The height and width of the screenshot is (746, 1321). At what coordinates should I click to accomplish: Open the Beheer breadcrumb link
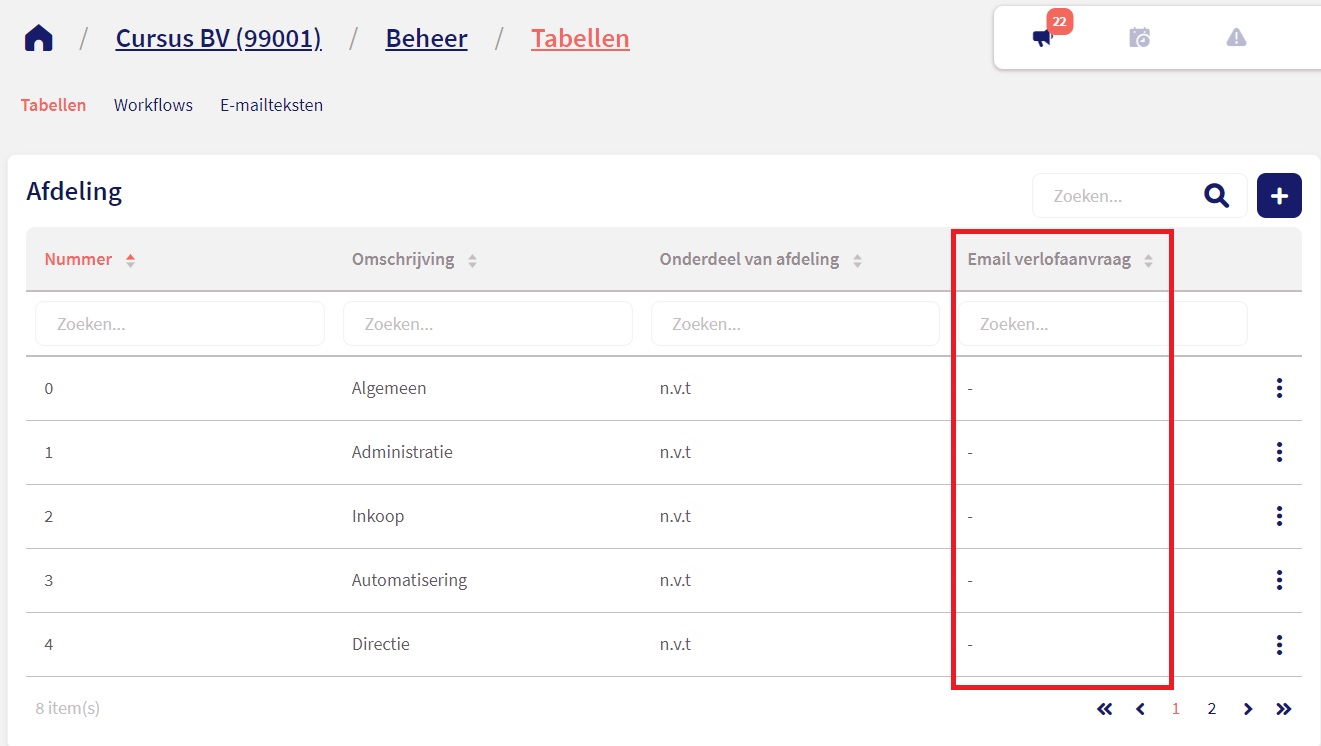coord(426,39)
